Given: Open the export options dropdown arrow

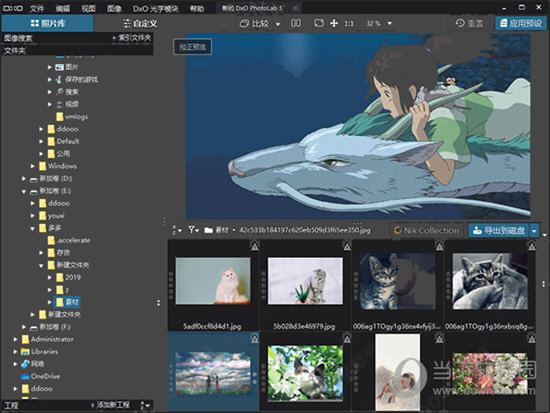Looking at the screenshot, I should coord(534,231).
